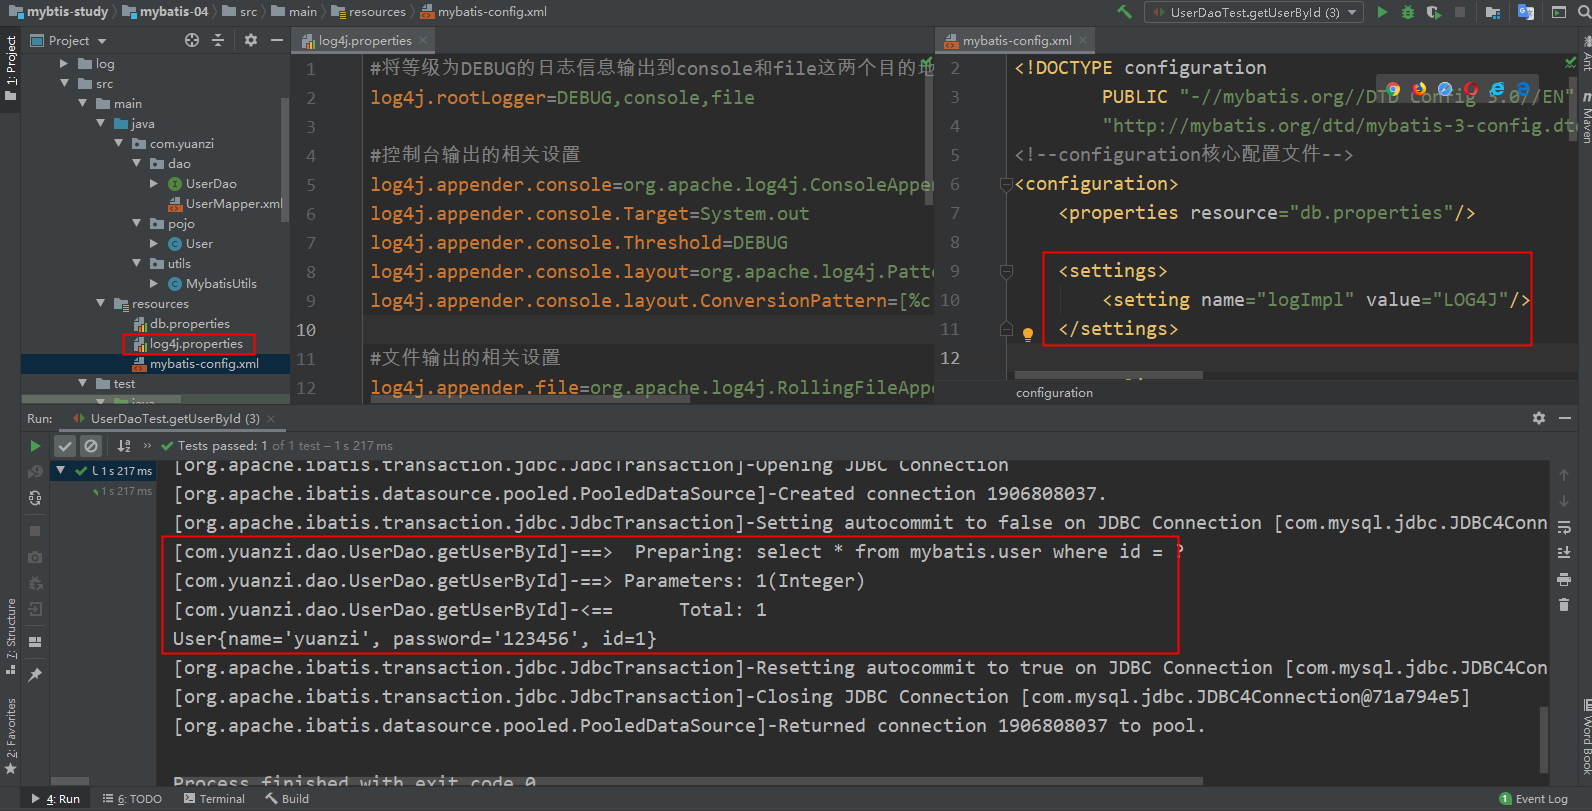Screen dimensions: 1592x811
Task: Collapse the src folder in tree
Action: pyautogui.click(x=64, y=83)
